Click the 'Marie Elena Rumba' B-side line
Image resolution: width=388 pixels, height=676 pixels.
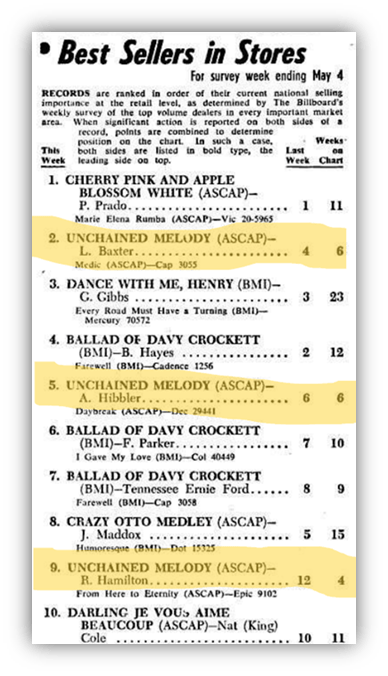(174, 219)
